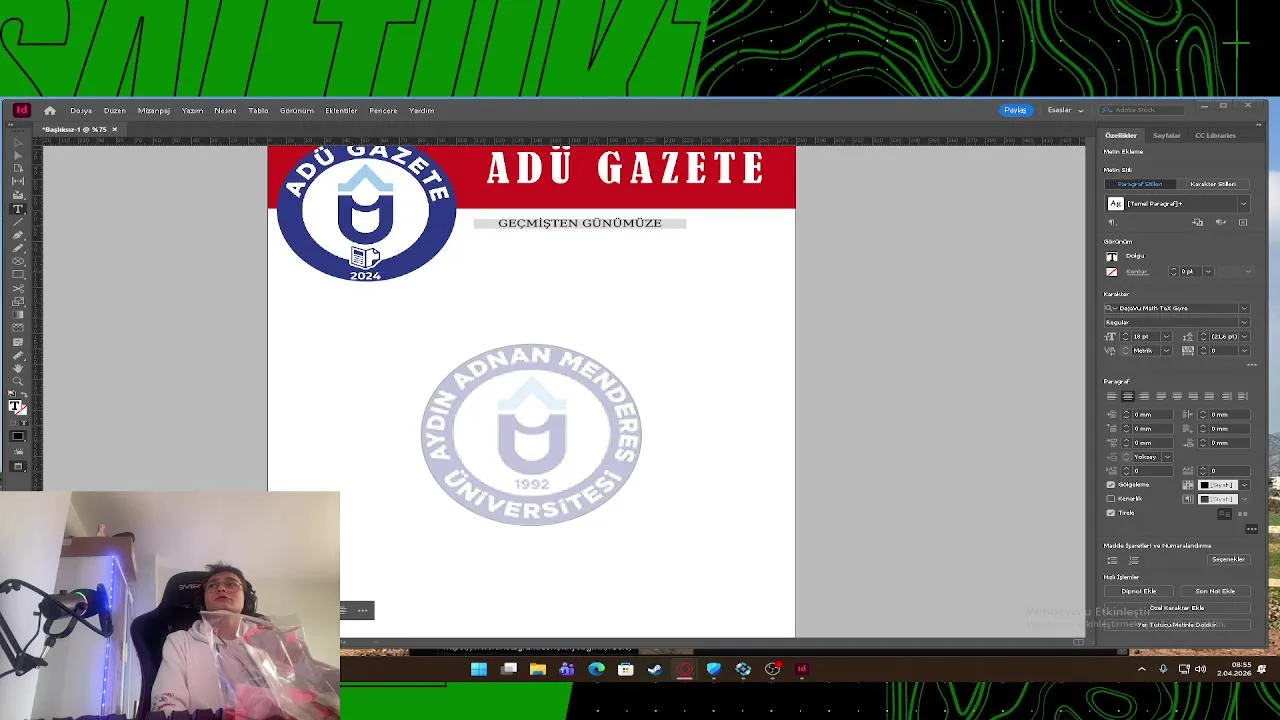Click Yer Tutucu Metinle Doldur button
Viewport: 1280px width, 720px height.
tap(1177, 625)
